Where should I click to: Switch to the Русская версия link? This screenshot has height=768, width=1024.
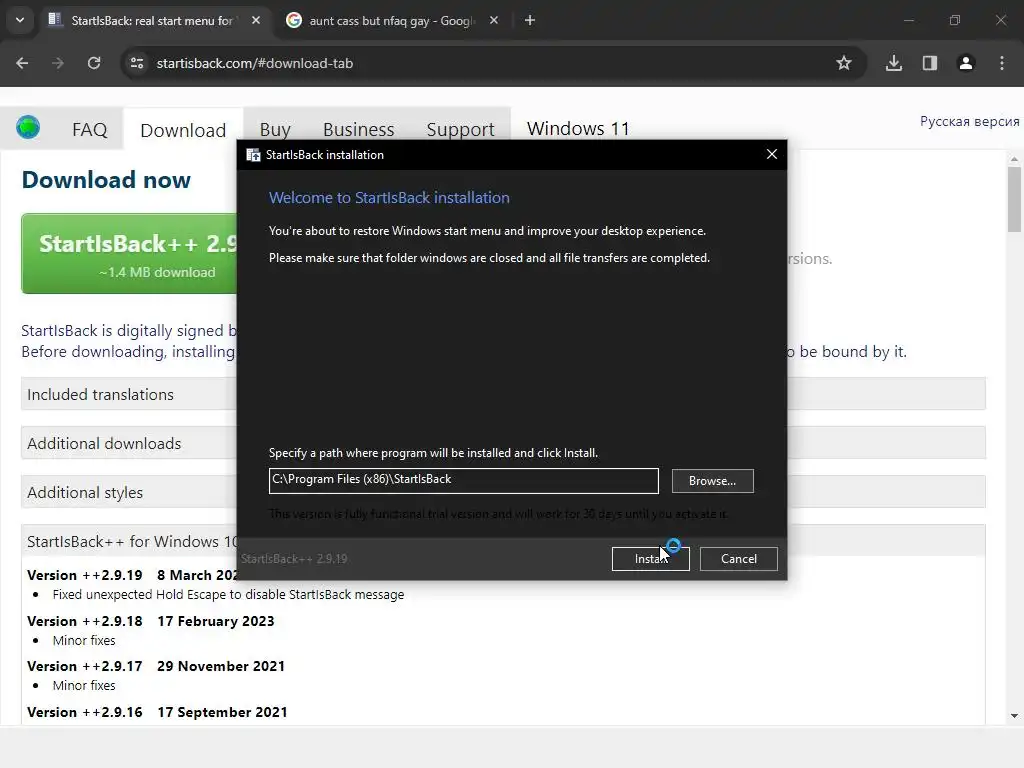[x=969, y=121]
